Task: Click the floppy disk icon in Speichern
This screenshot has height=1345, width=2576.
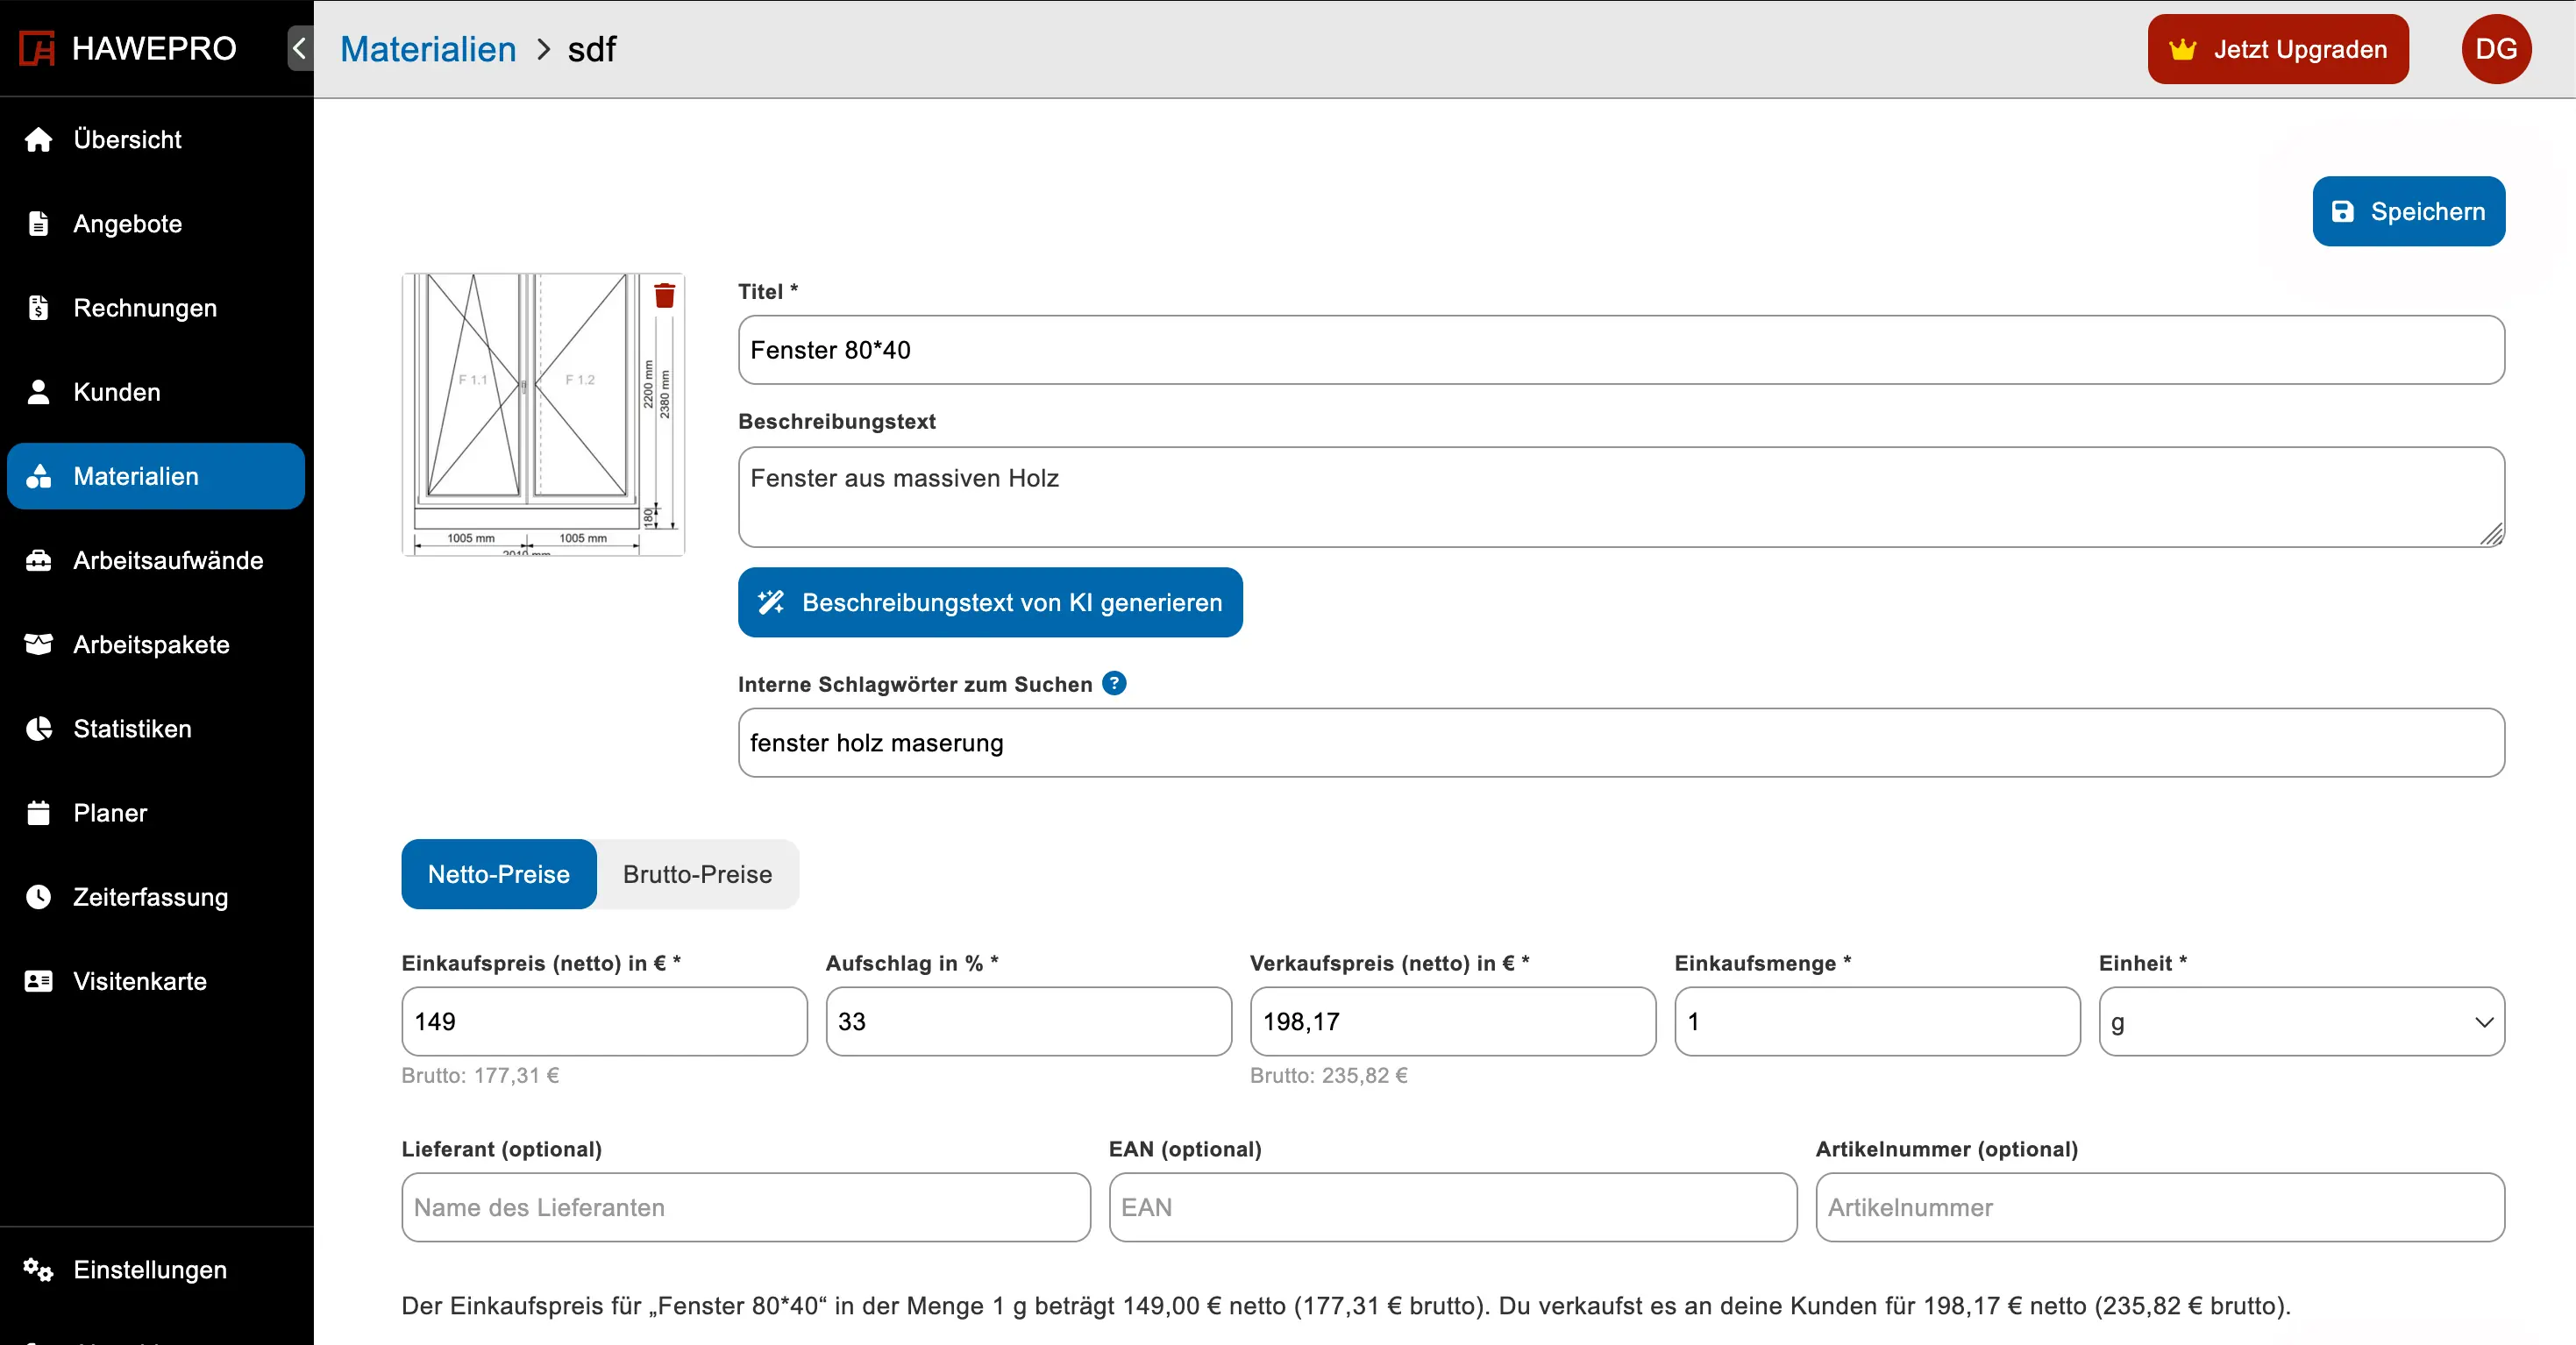Action: 2342,211
